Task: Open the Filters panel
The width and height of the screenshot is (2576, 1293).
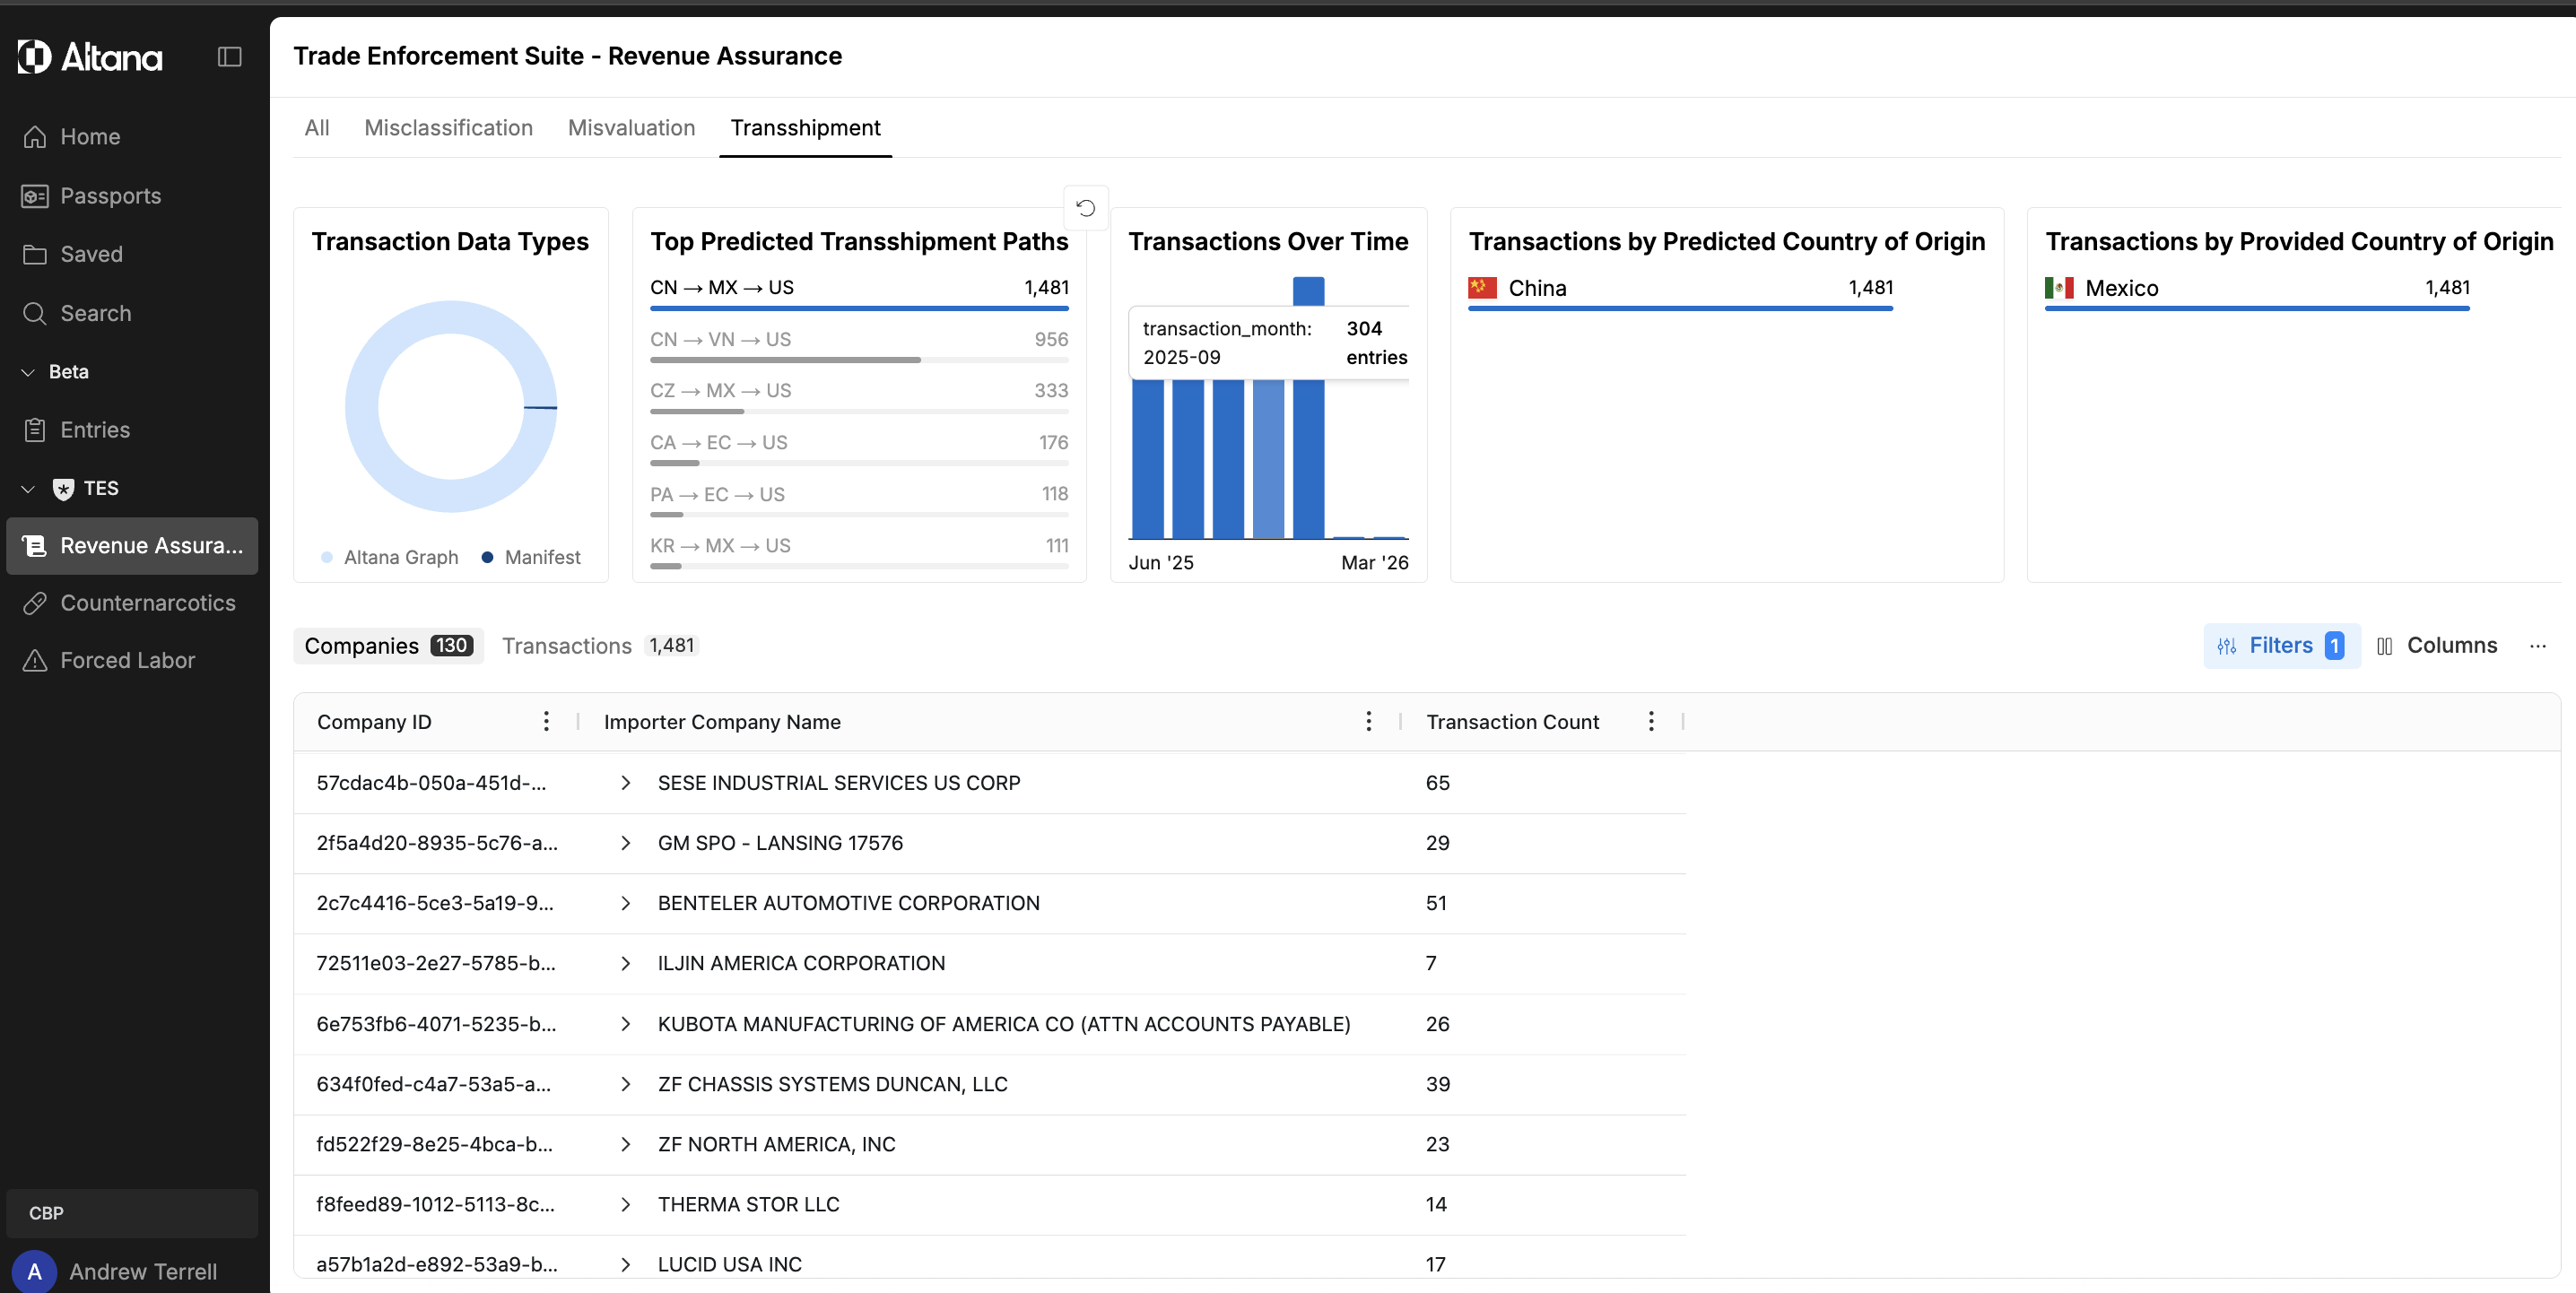Action: (x=2281, y=646)
